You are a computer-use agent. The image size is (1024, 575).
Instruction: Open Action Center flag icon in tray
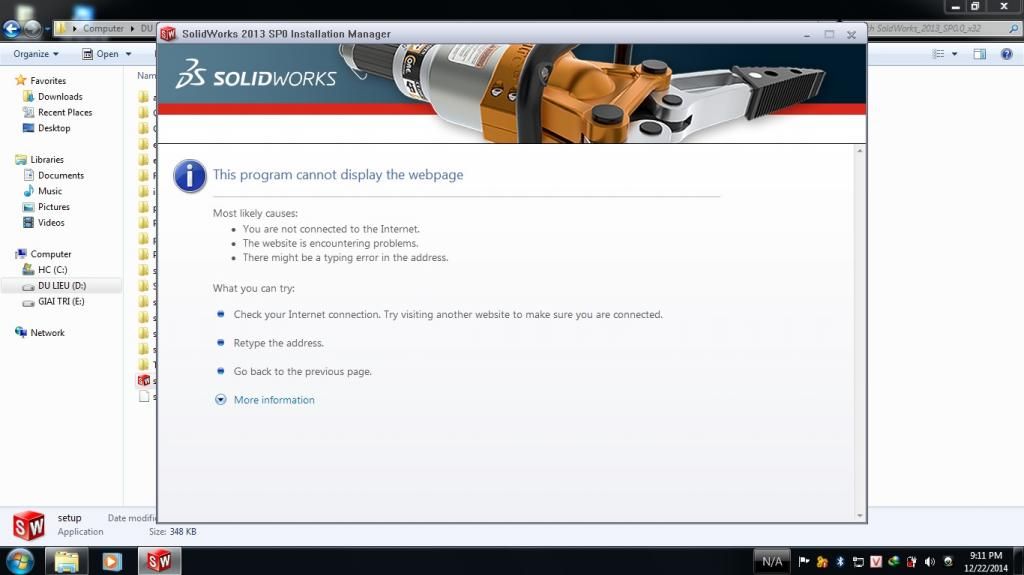[x=804, y=561]
